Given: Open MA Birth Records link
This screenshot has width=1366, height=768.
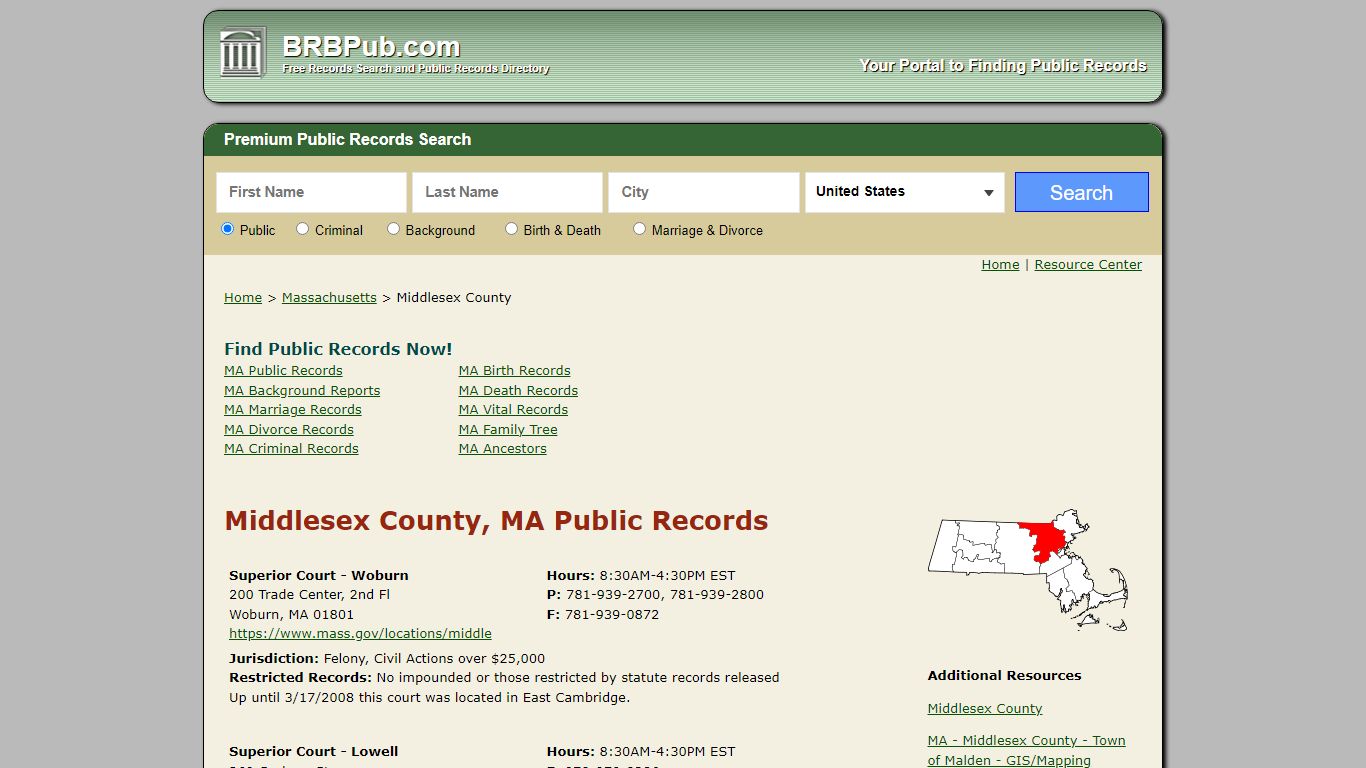Looking at the screenshot, I should [x=515, y=371].
